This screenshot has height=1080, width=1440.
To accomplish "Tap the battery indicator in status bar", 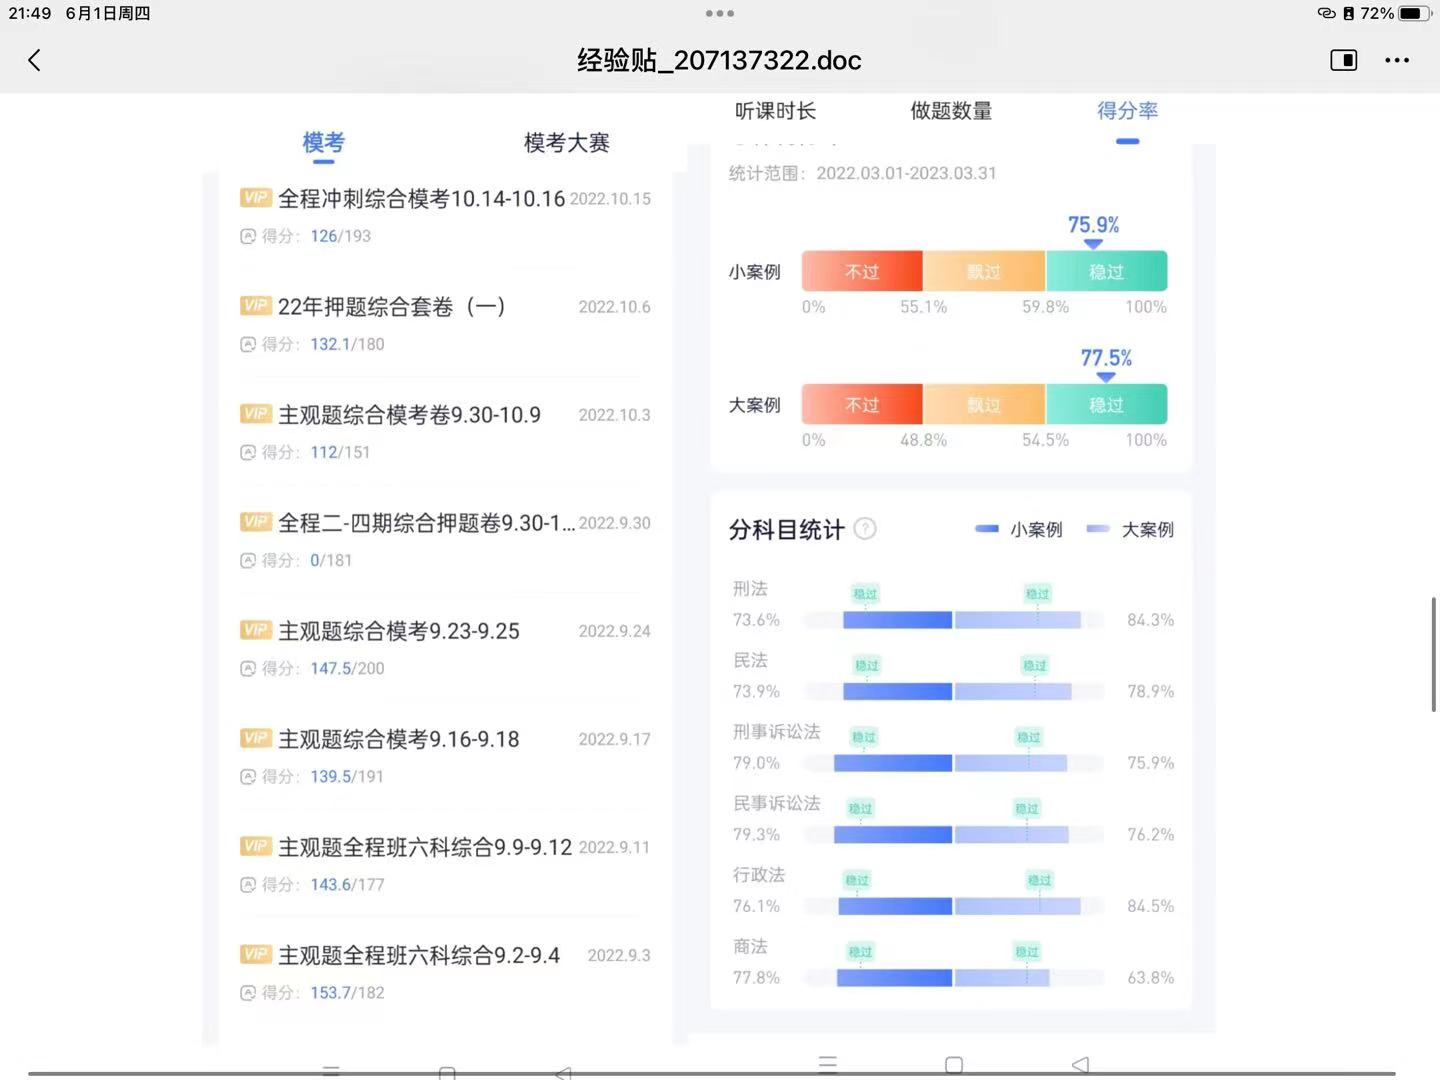I will click(x=1414, y=13).
